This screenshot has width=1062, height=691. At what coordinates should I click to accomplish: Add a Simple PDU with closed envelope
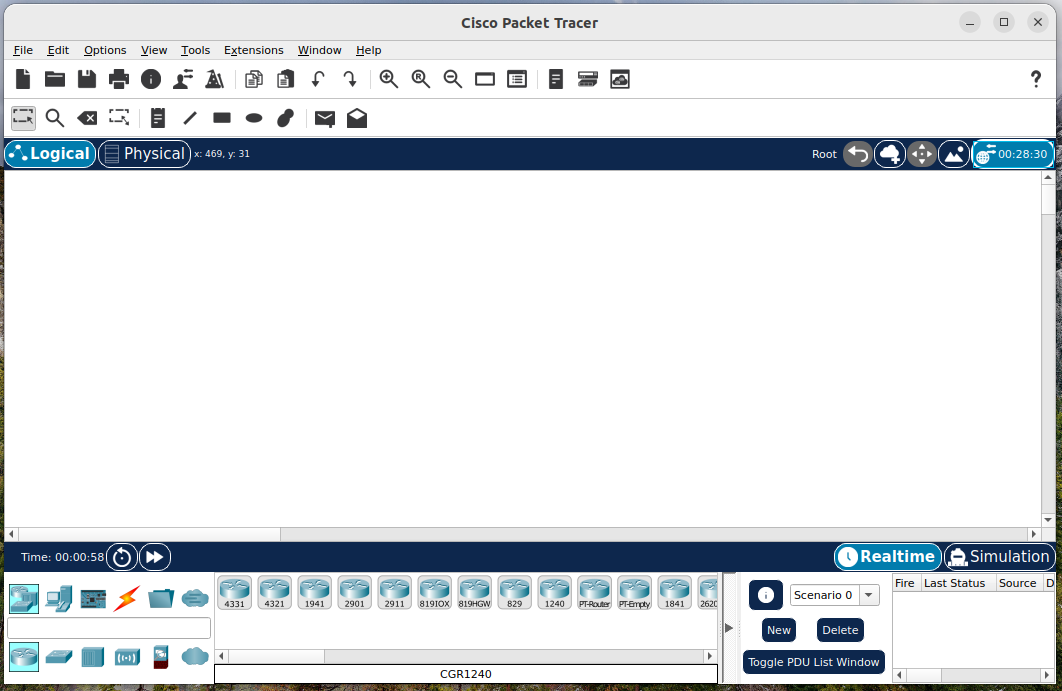pyautogui.click(x=325, y=119)
